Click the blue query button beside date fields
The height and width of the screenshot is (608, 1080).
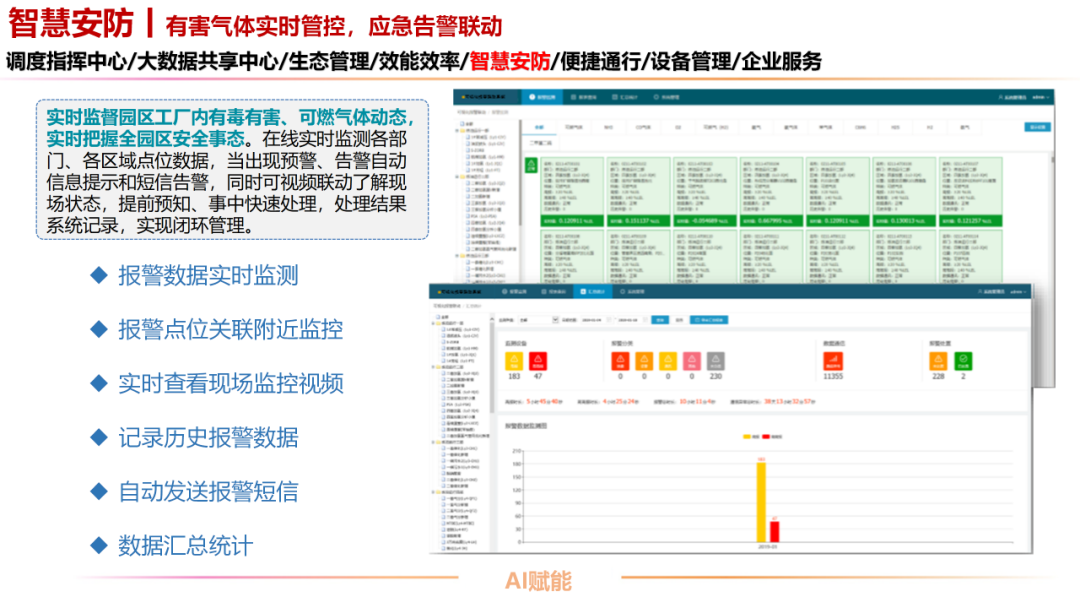coord(661,320)
